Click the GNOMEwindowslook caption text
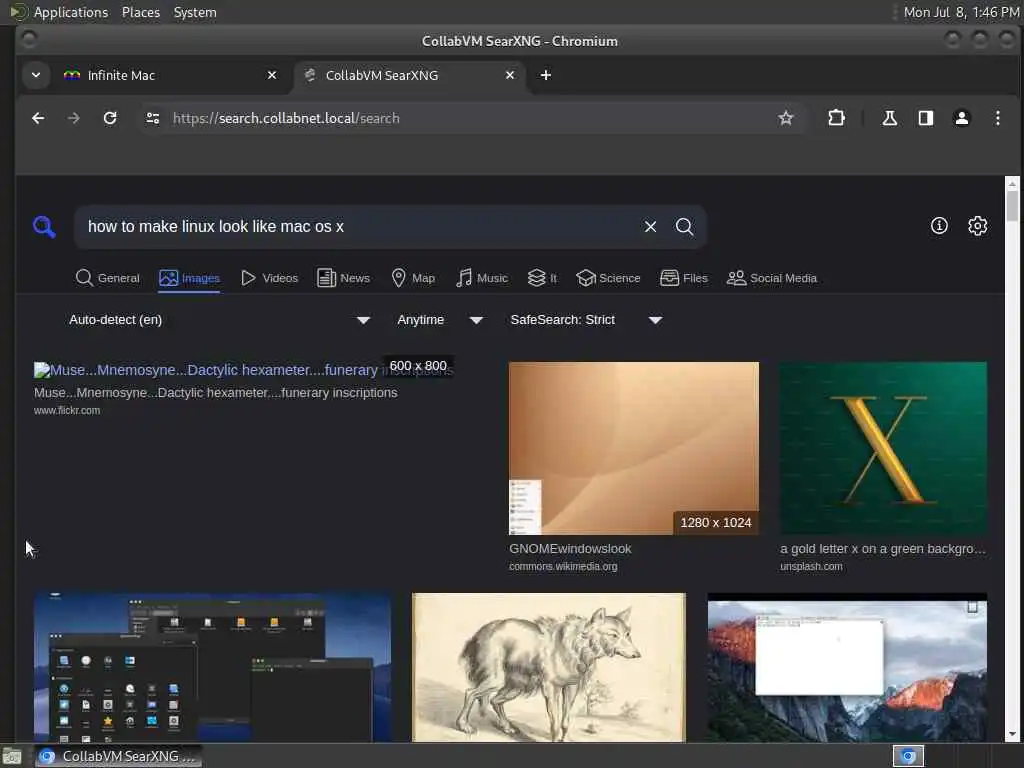This screenshot has width=1024, height=768. [570, 549]
